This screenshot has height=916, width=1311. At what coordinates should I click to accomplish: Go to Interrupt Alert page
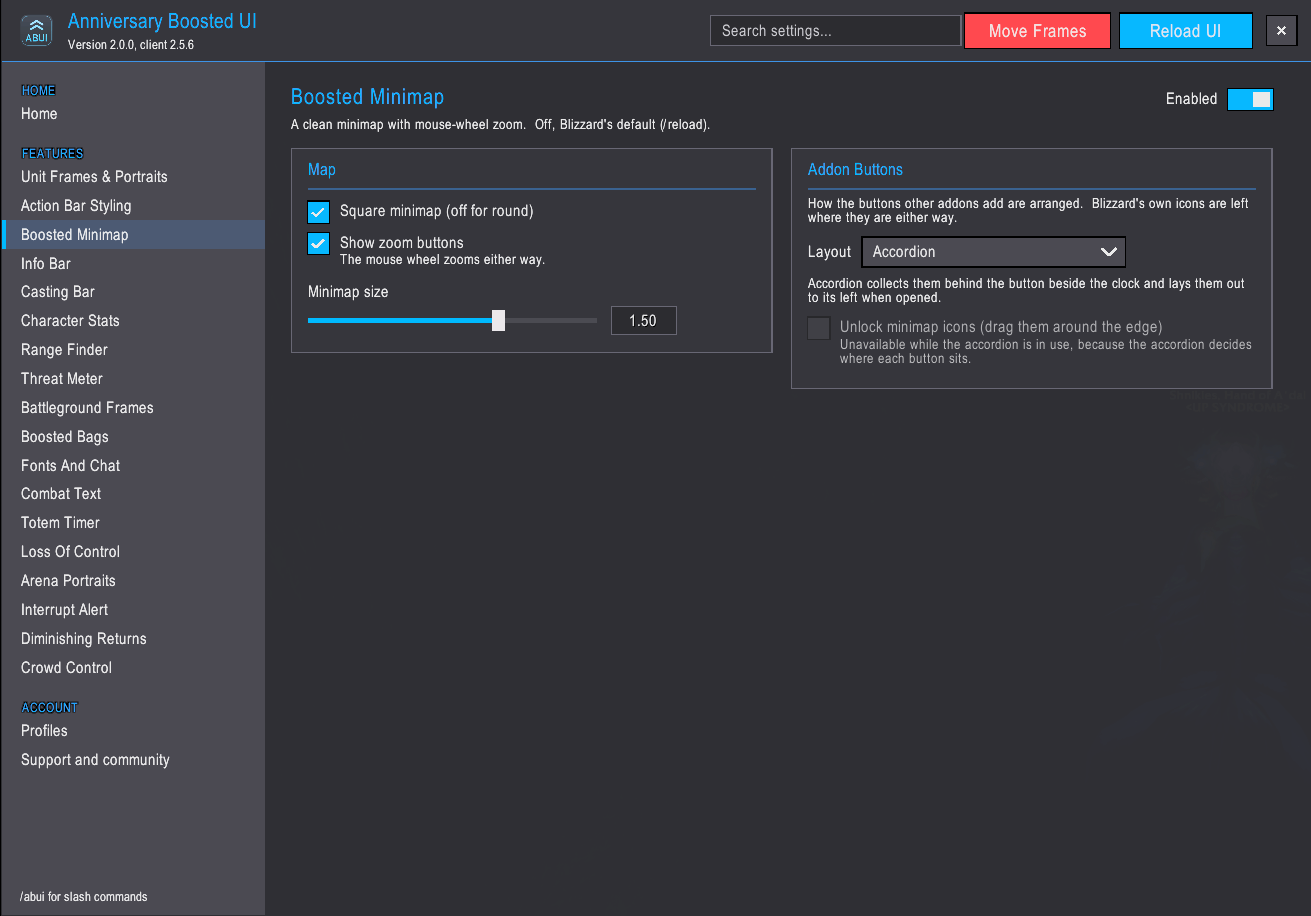[x=133, y=610]
